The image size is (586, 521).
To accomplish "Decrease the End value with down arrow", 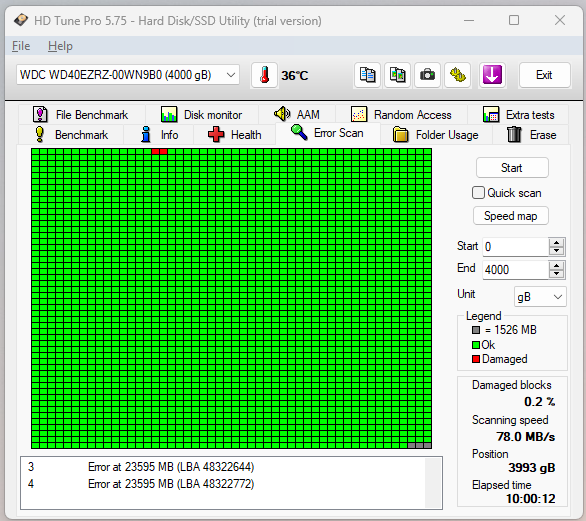I will pos(556,274).
